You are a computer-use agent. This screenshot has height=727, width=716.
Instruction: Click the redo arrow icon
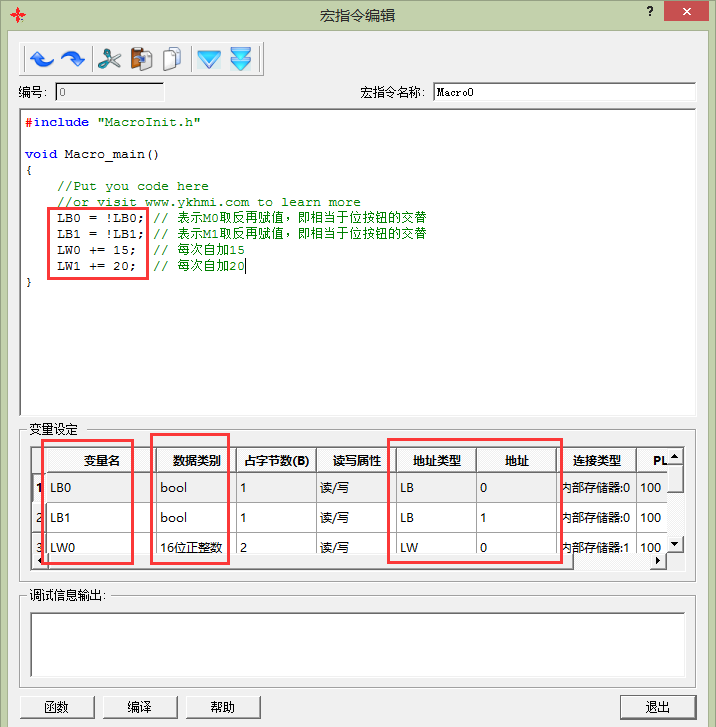click(73, 58)
